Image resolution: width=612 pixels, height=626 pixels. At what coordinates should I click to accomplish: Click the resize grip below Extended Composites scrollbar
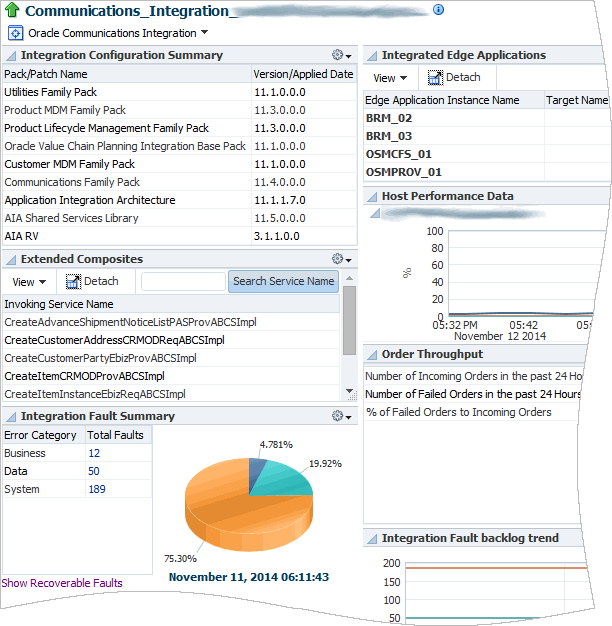click(352, 396)
